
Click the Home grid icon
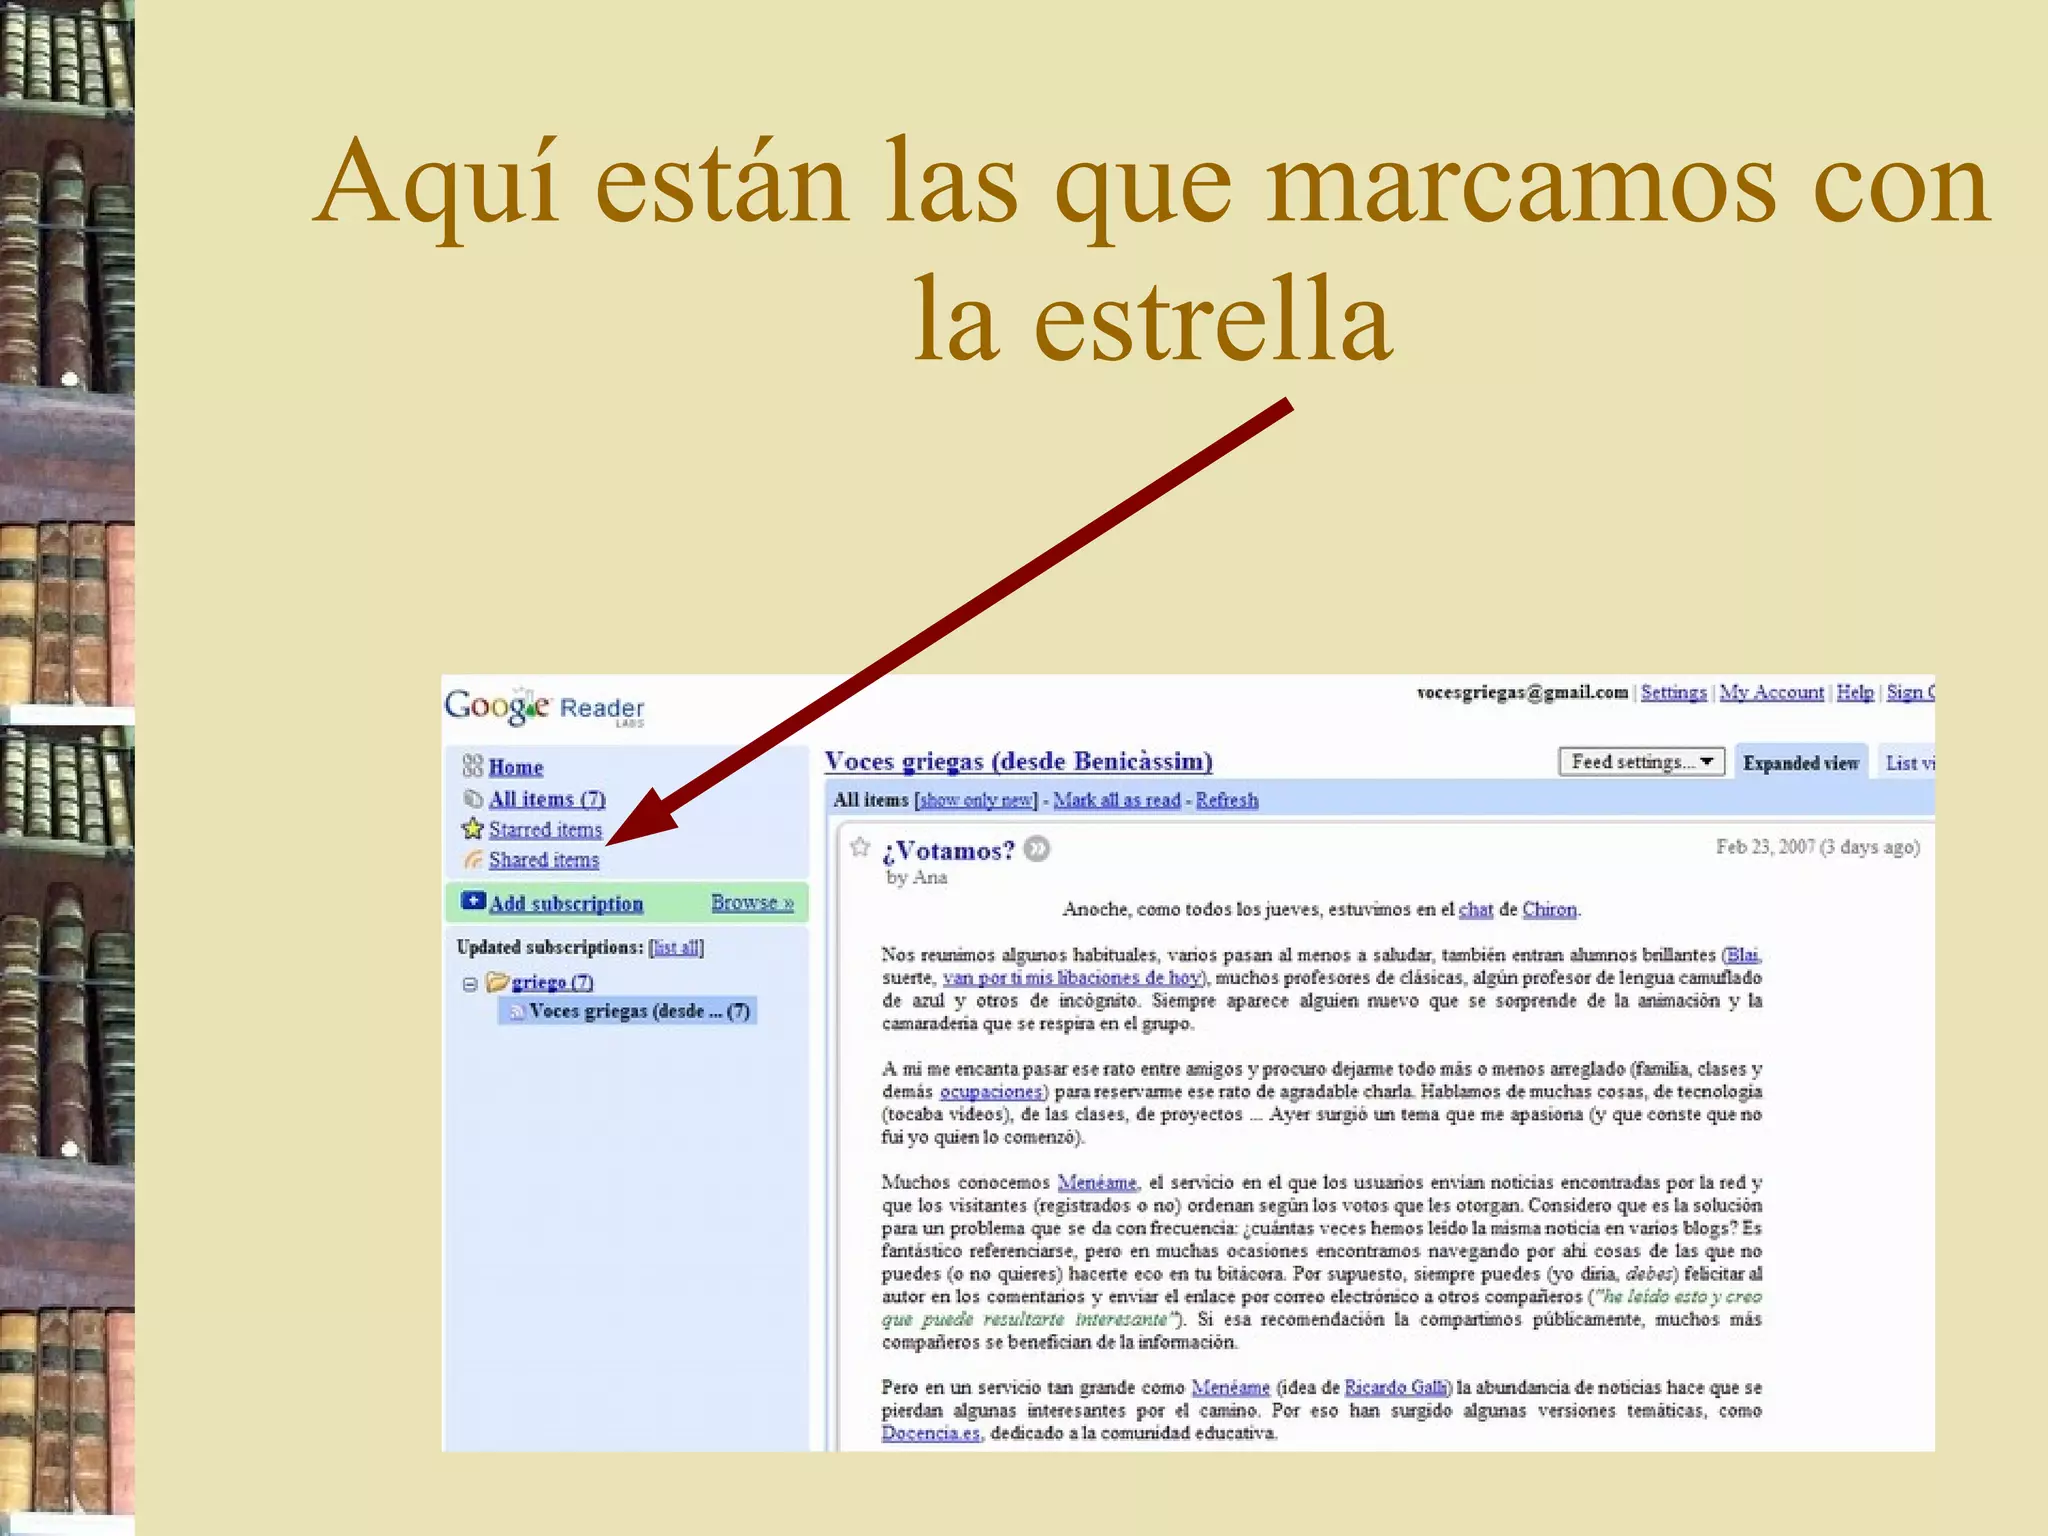pyautogui.click(x=472, y=766)
